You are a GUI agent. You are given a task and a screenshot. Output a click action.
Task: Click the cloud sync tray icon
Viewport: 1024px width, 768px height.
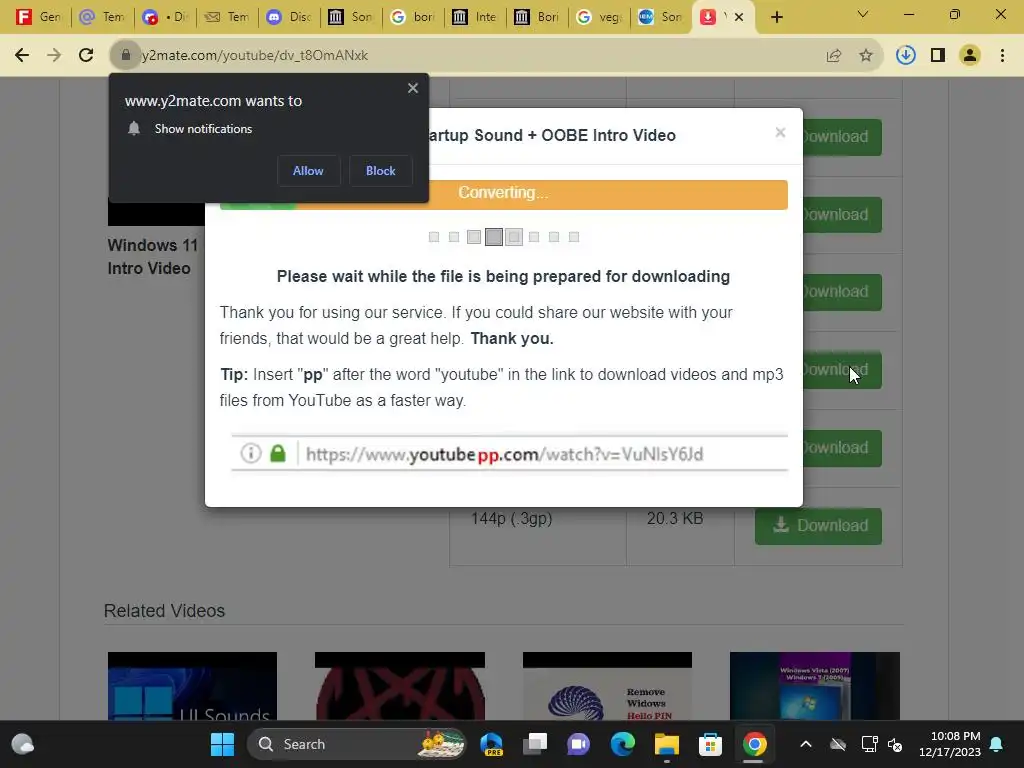point(838,744)
